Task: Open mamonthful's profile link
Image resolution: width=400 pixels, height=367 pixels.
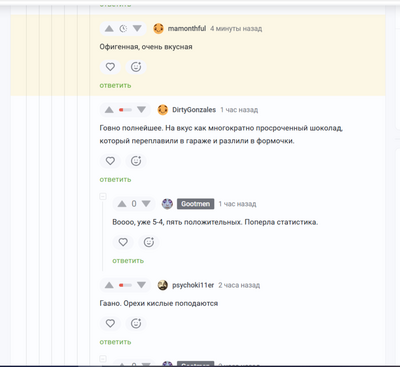Action: 187,29
